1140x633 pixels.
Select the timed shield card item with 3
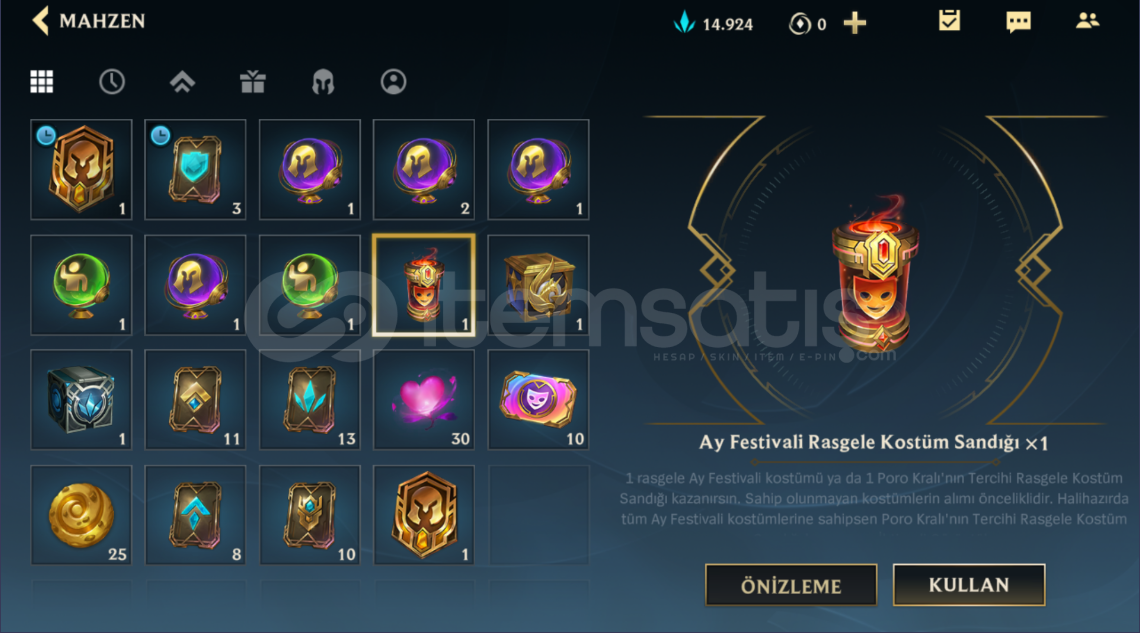195,169
